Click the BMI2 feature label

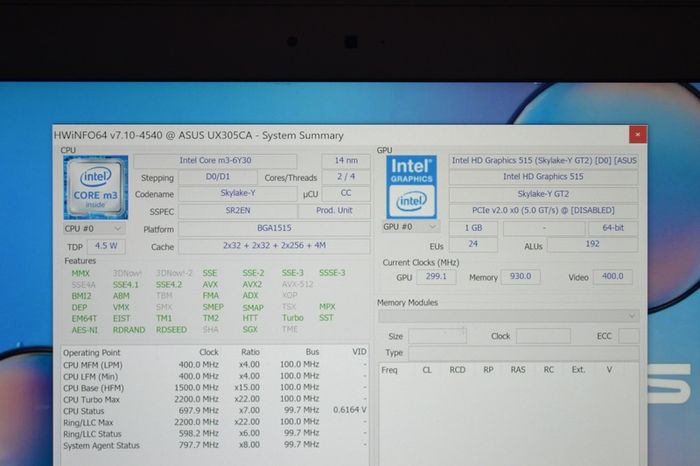[x=81, y=296]
